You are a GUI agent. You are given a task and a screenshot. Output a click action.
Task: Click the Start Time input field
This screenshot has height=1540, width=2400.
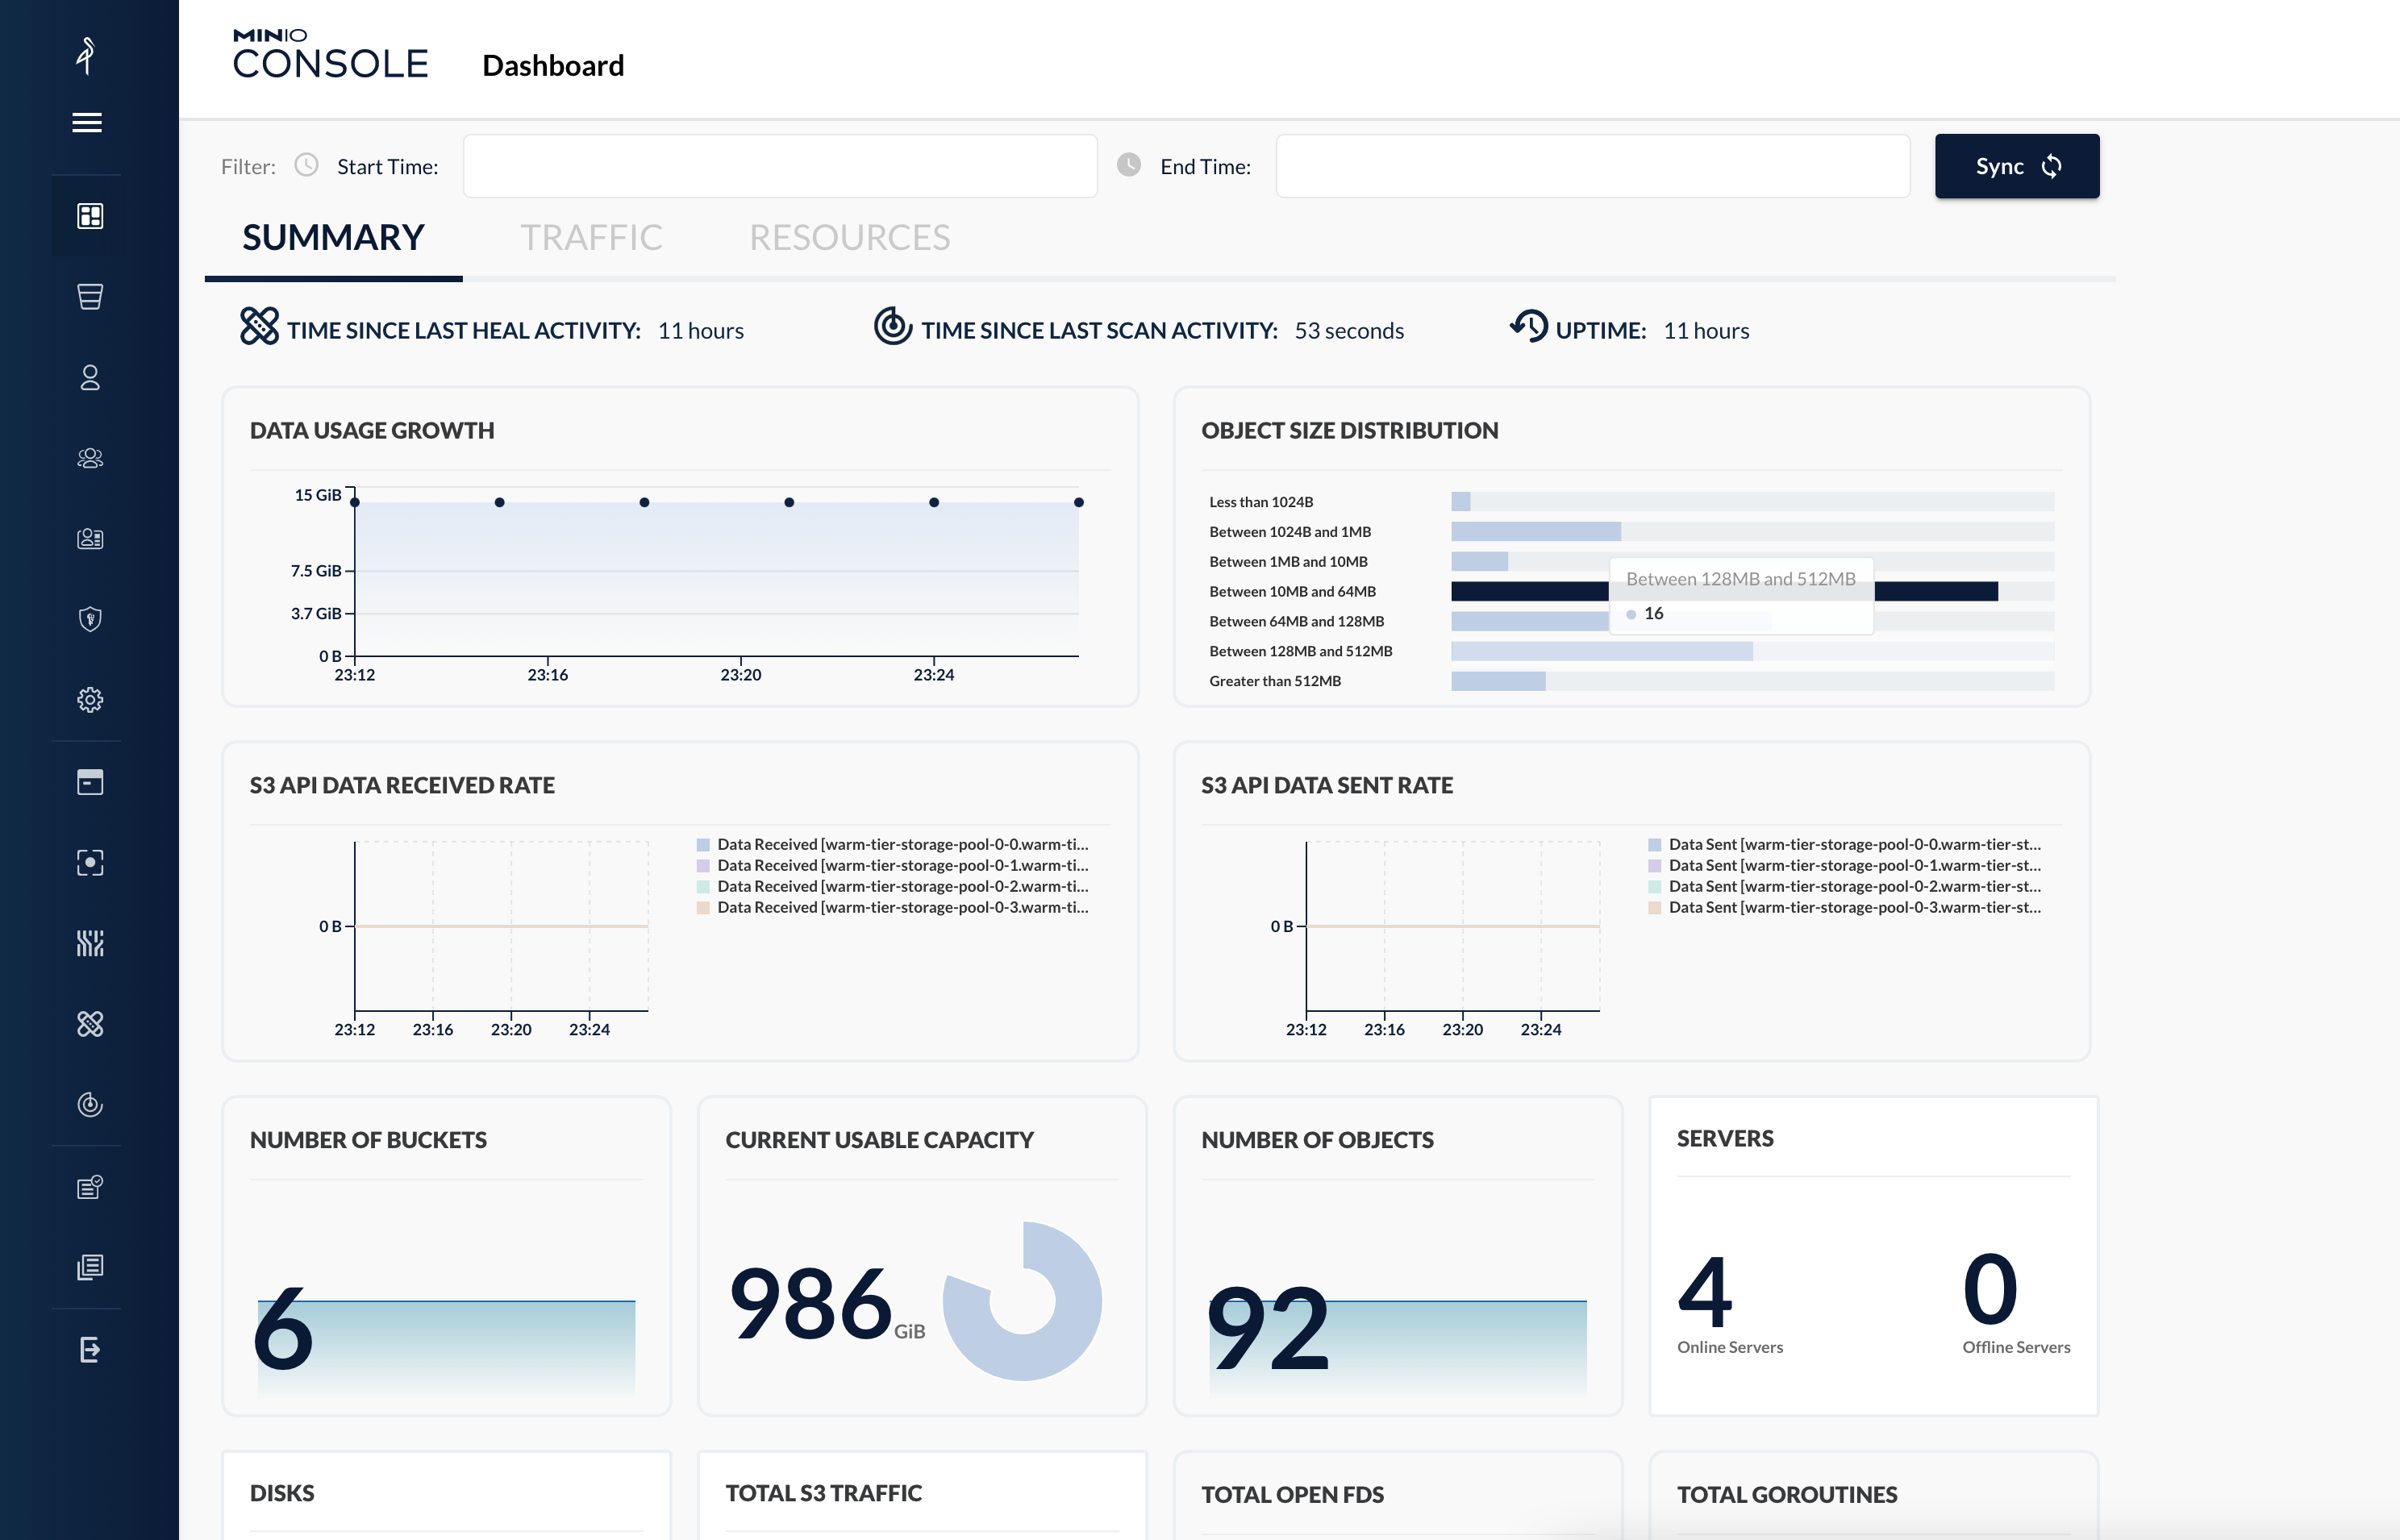click(780, 166)
